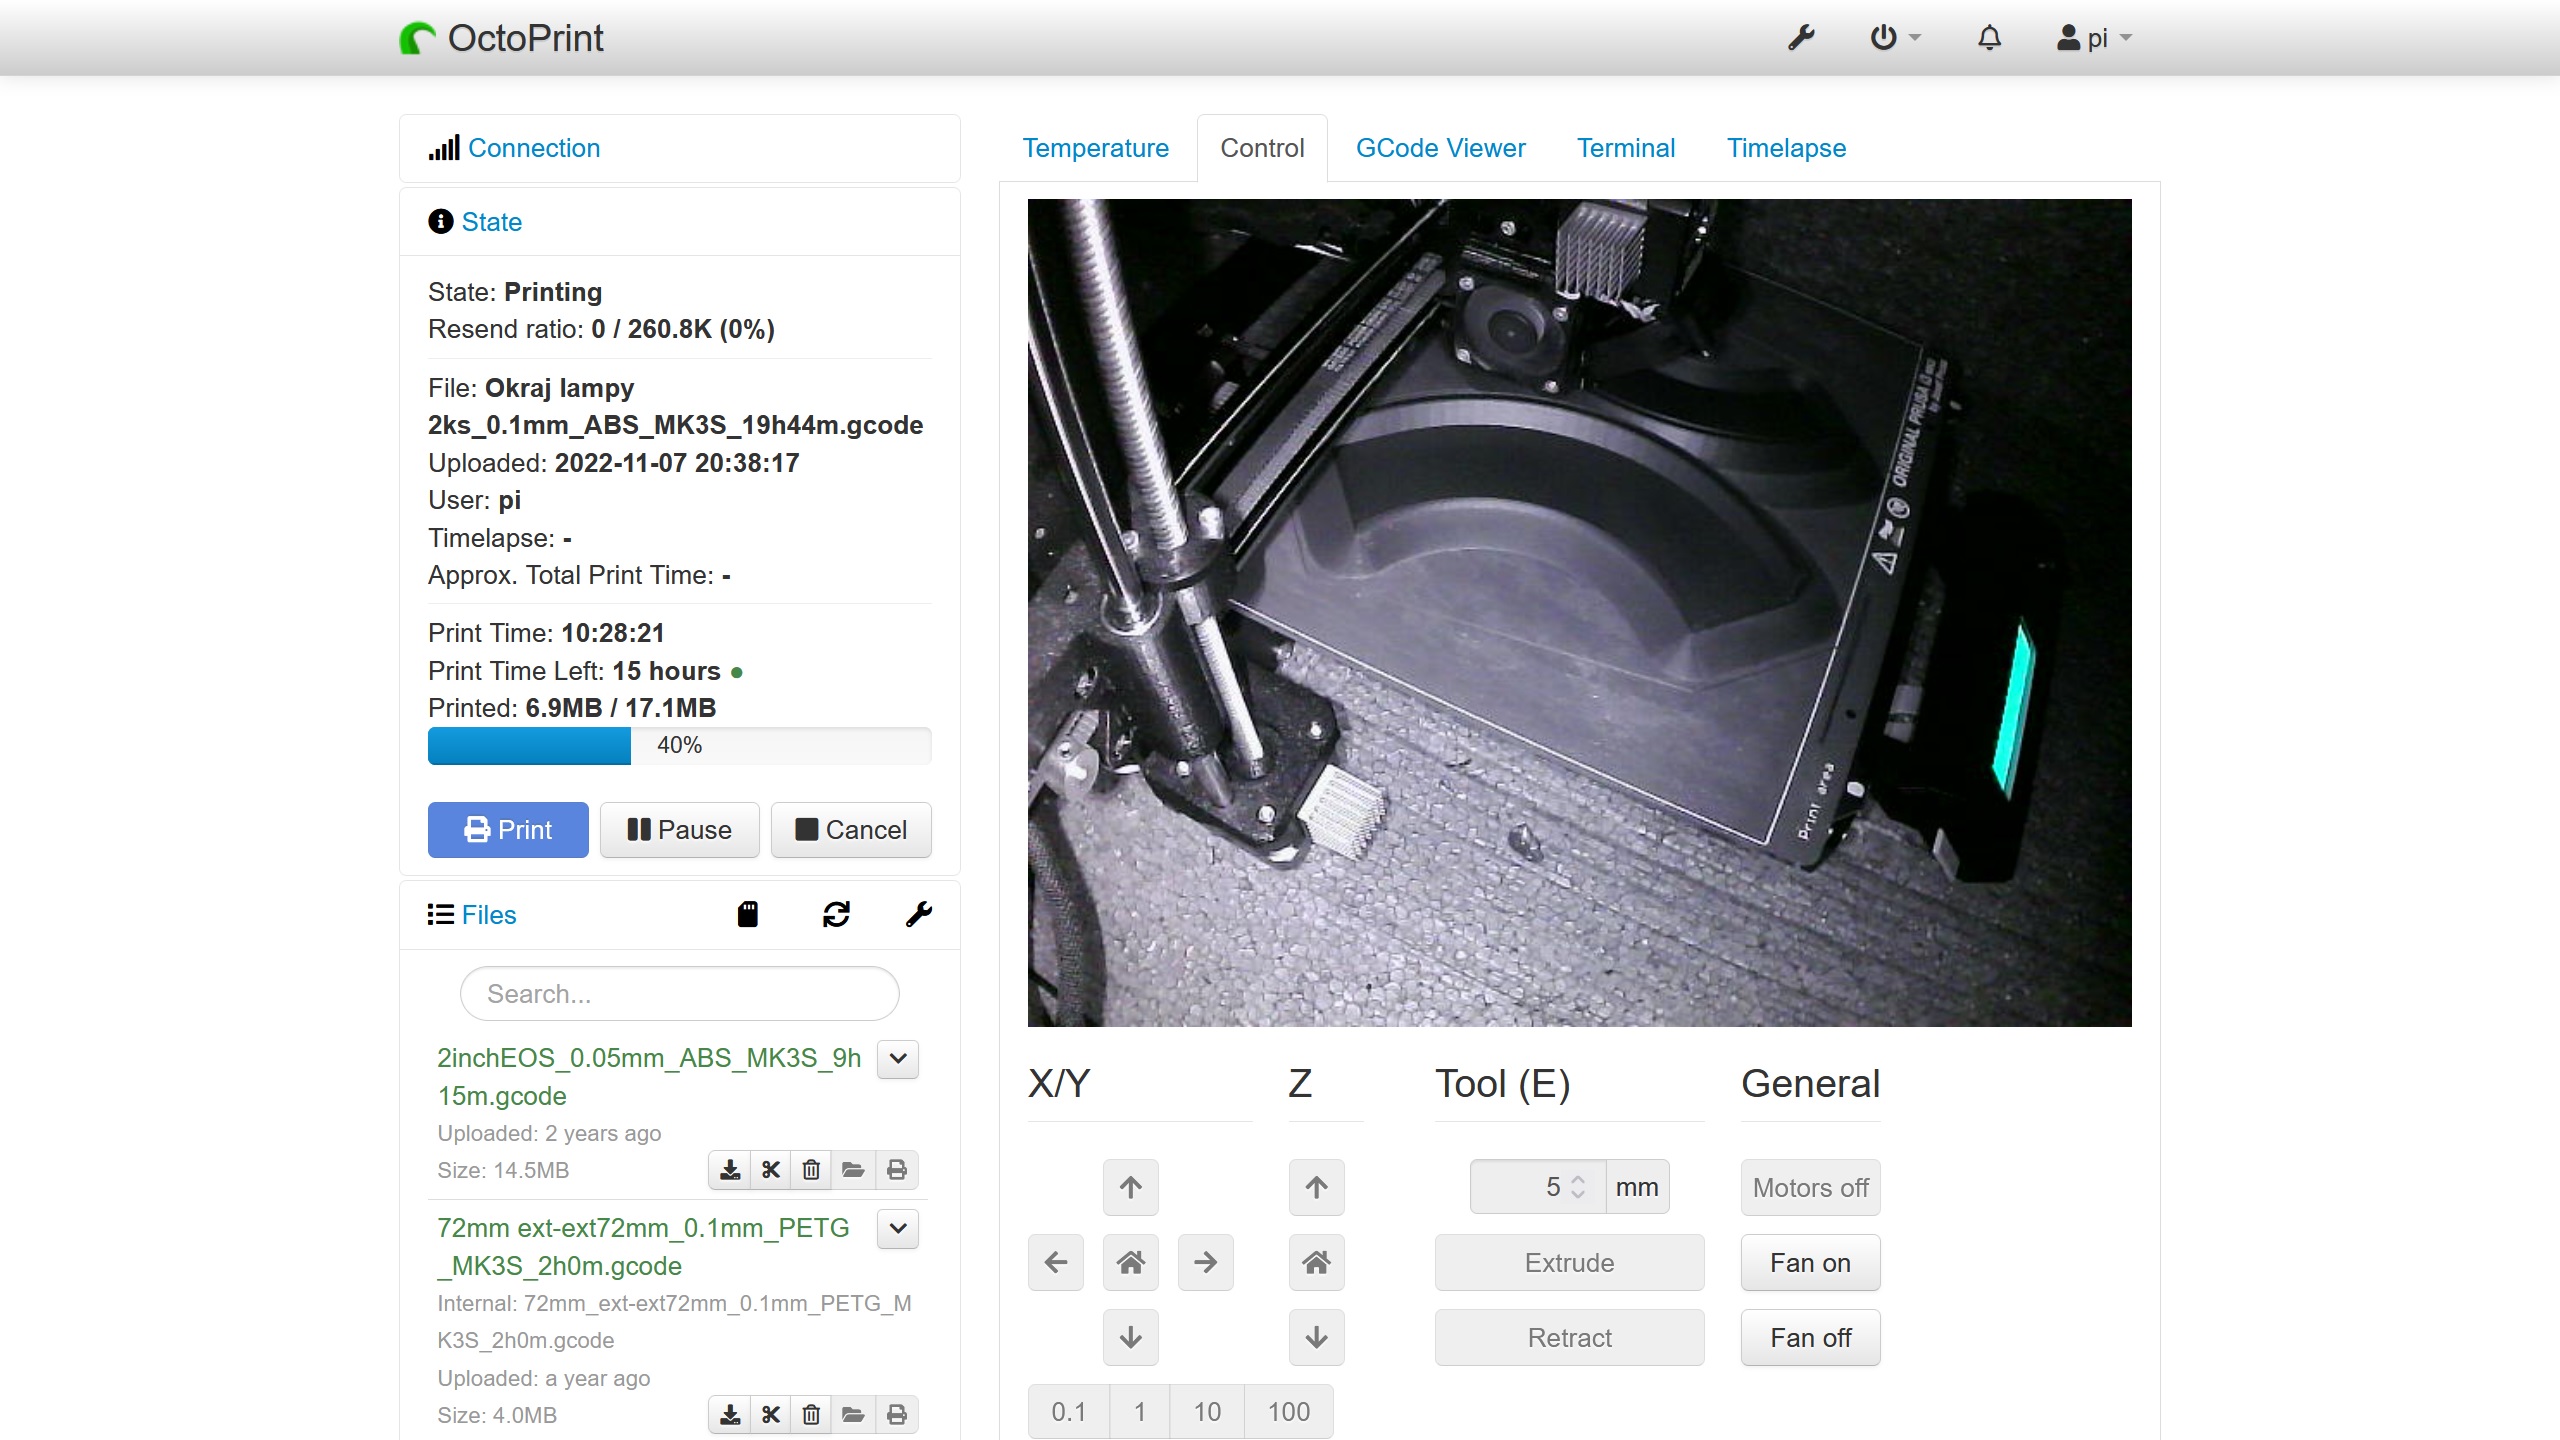2560x1440 pixels.
Task: Delete the 2inchEOS gcode file
Action: point(811,1170)
